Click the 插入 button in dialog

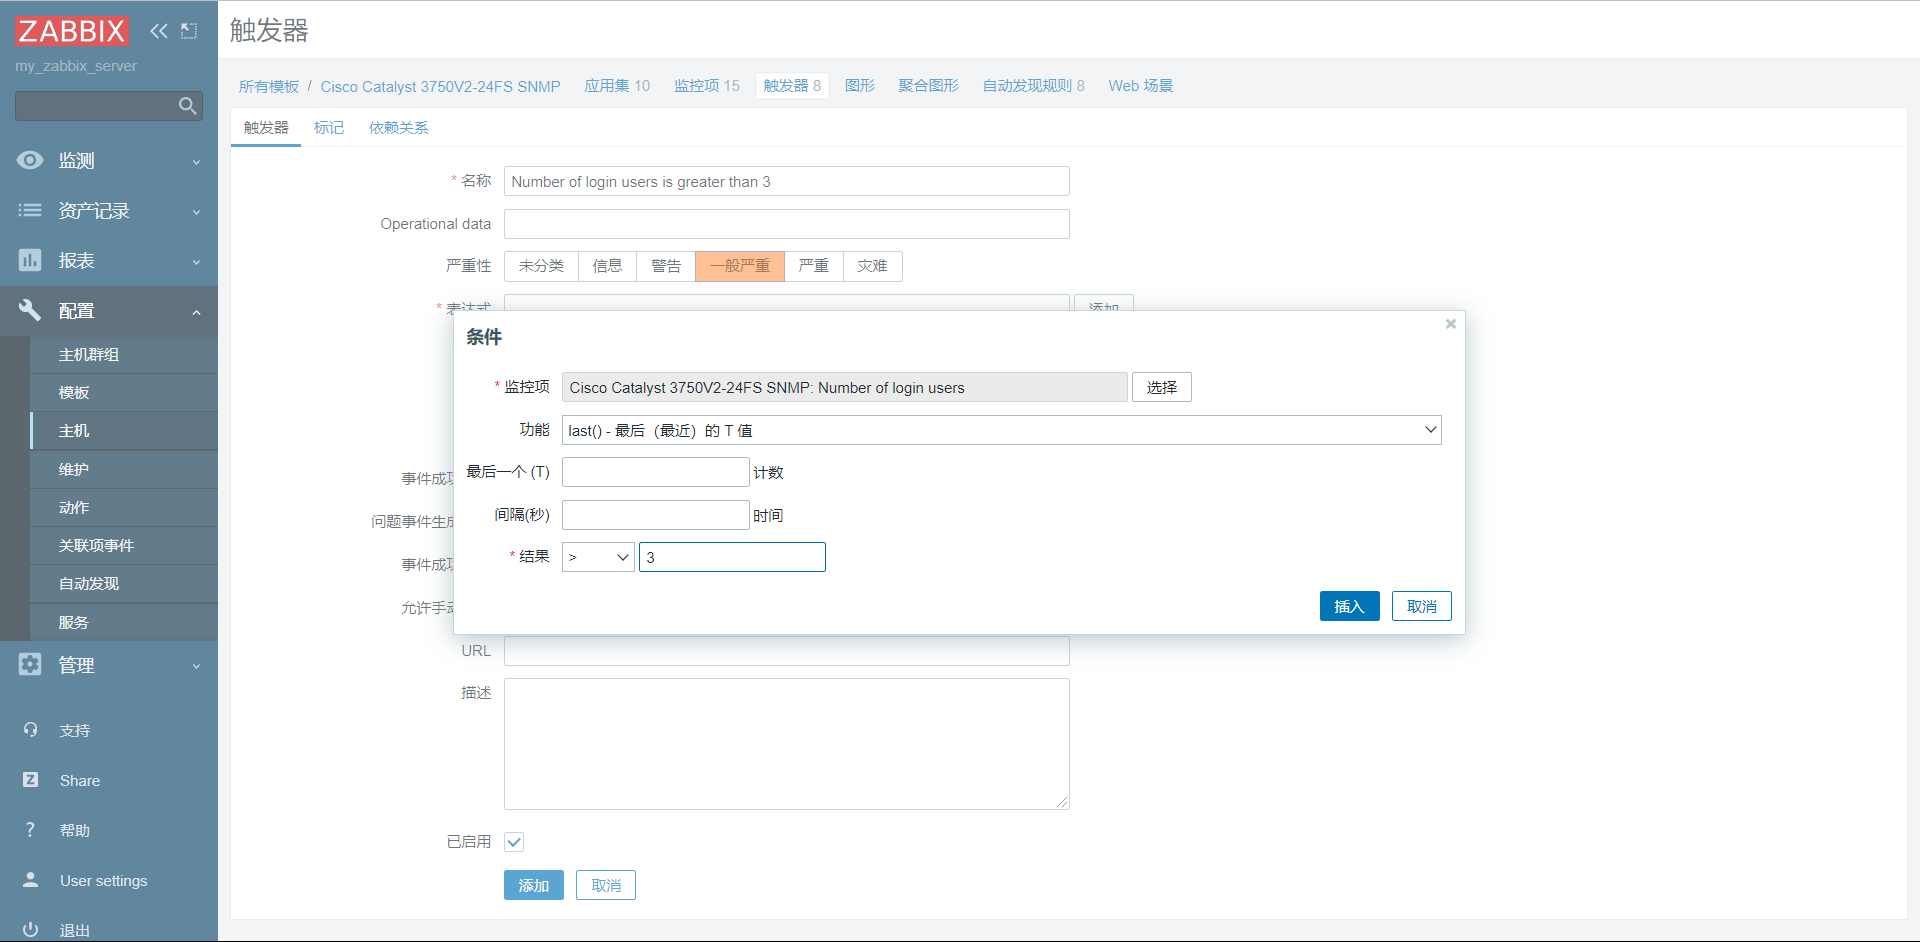1349,606
